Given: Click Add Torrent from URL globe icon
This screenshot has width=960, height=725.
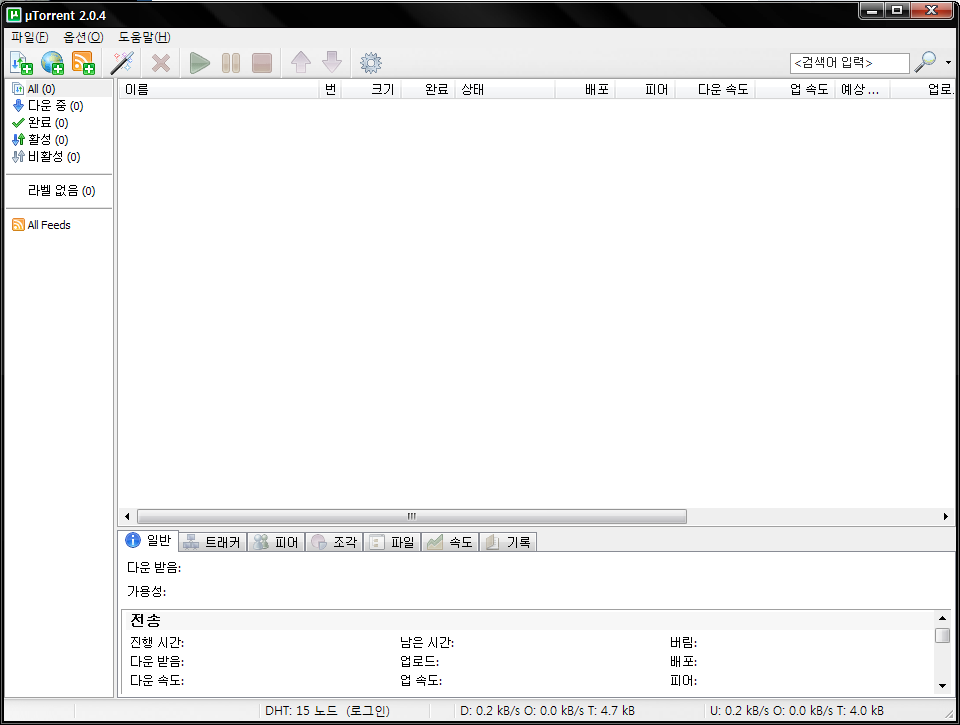Looking at the screenshot, I should 53,63.
